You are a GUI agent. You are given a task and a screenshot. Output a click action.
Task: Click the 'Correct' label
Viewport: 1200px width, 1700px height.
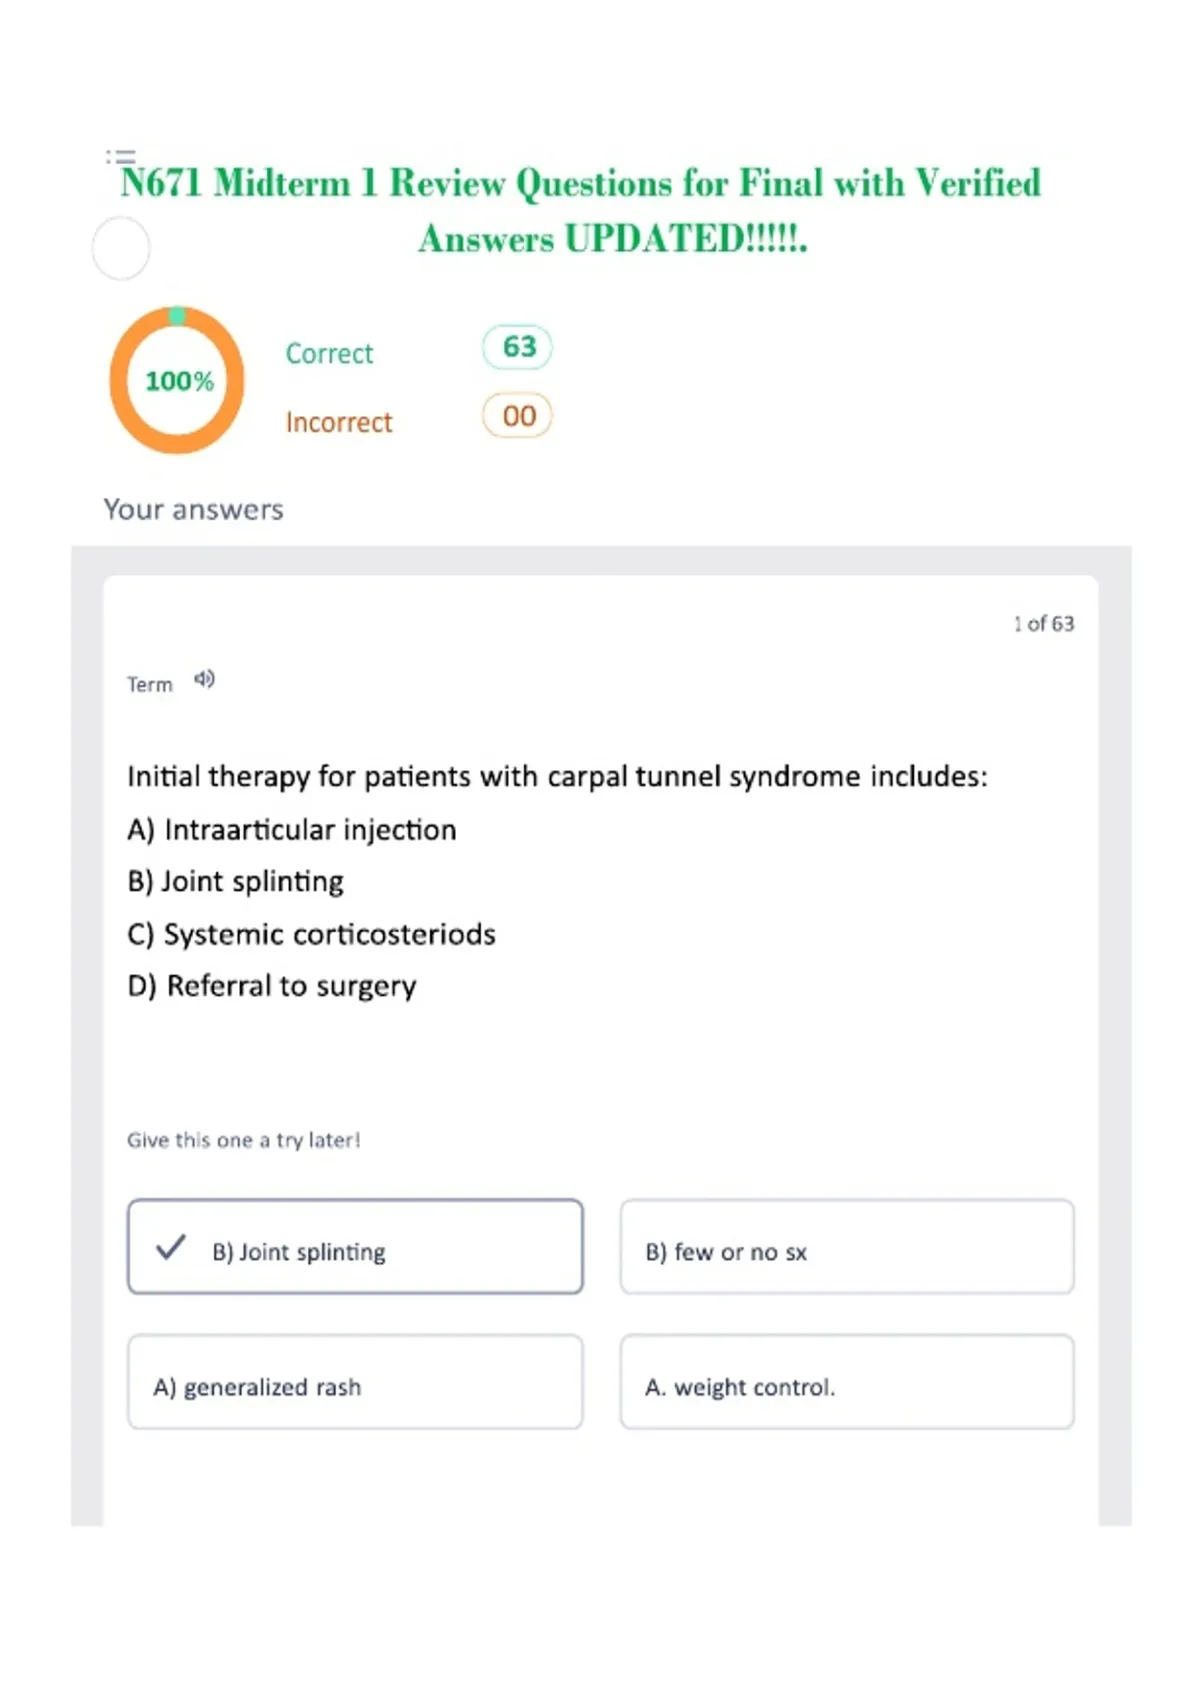click(x=329, y=354)
